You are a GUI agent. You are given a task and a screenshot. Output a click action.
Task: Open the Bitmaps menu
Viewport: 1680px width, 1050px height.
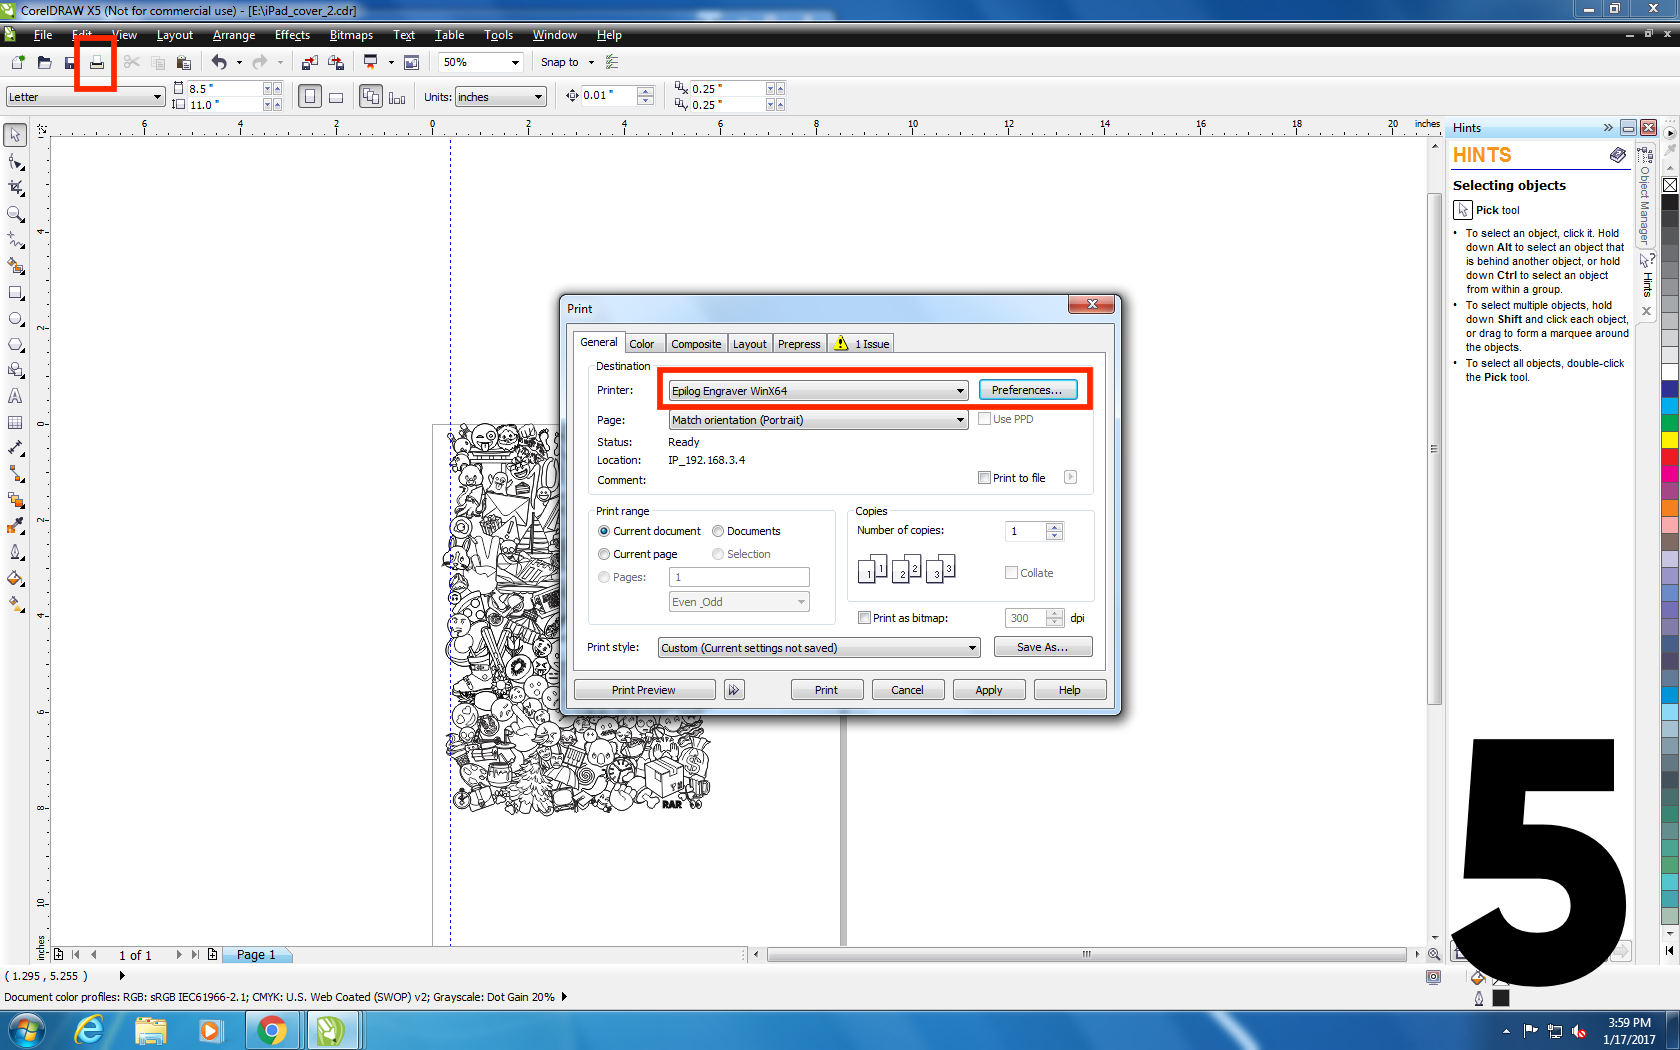351,35
